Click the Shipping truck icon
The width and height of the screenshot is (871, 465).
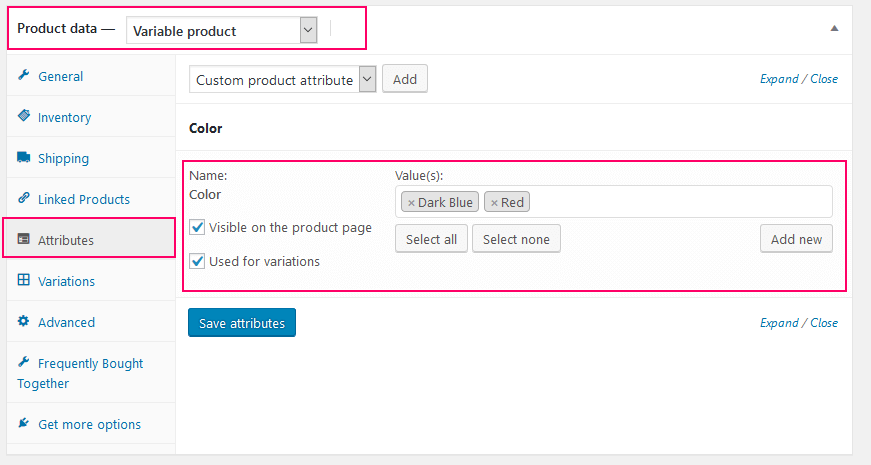pos(23,158)
